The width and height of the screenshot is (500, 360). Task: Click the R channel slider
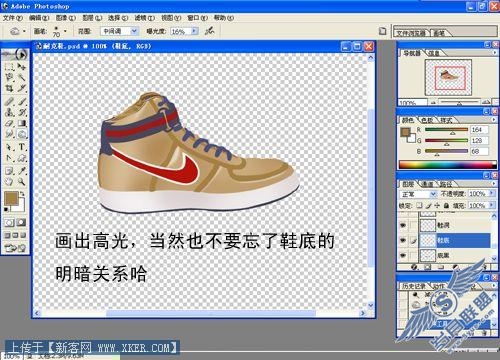coord(446,130)
